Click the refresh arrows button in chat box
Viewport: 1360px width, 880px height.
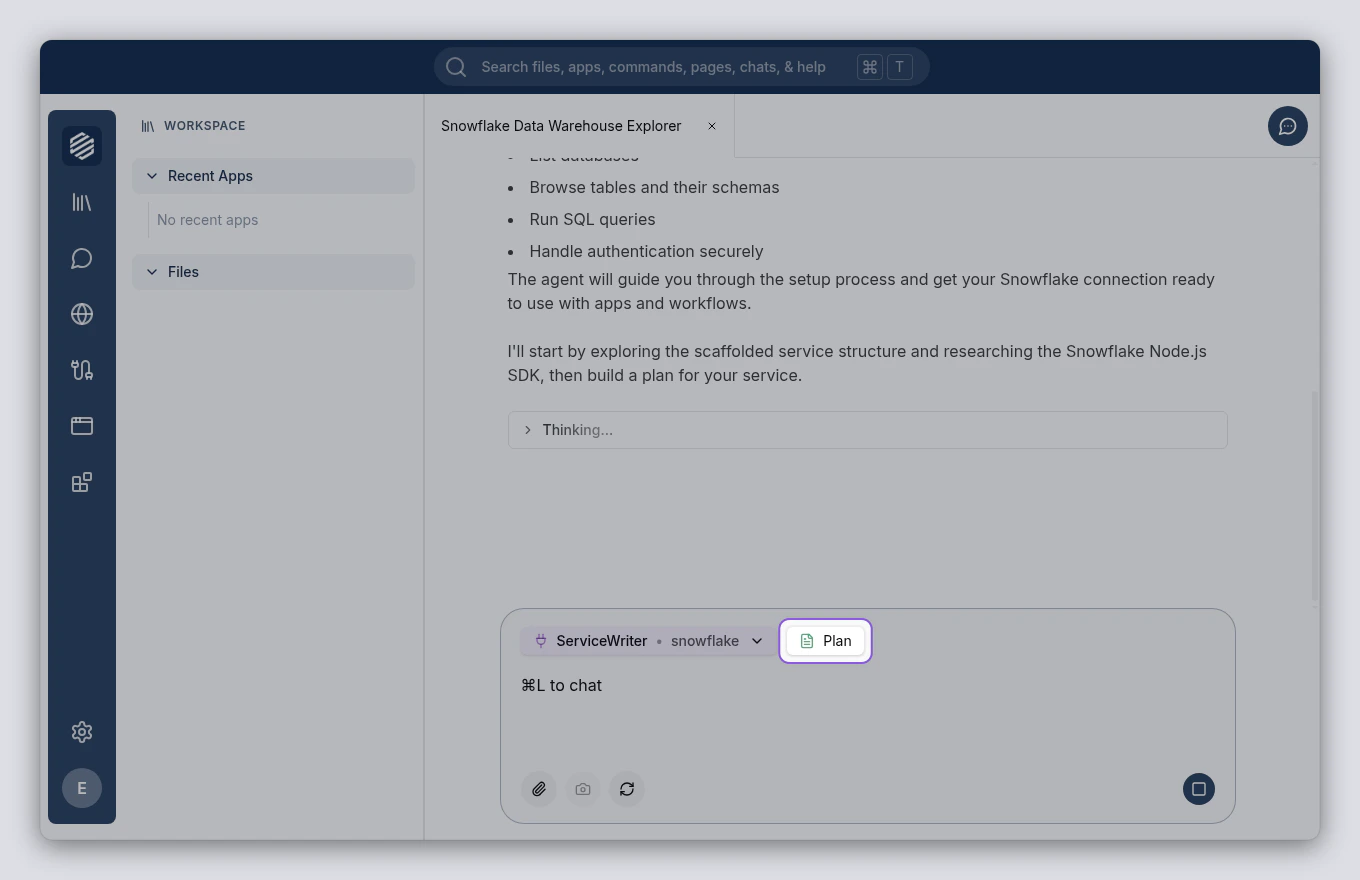pyautogui.click(x=627, y=789)
